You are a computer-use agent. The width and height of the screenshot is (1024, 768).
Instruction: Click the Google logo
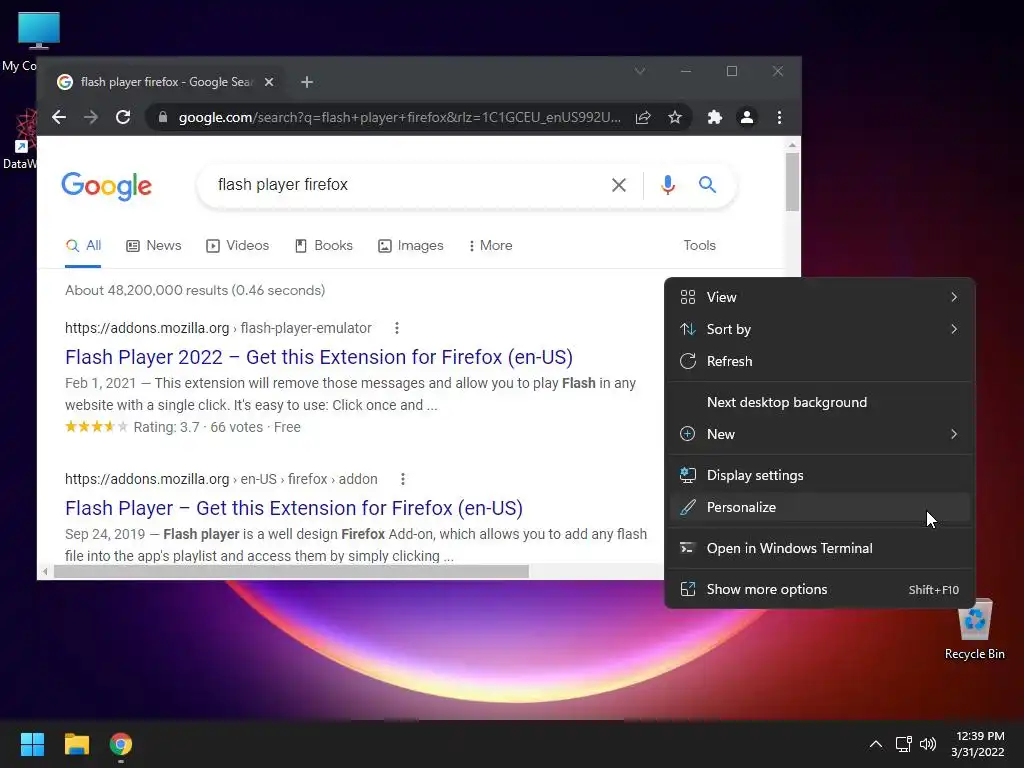pos(106,186)
